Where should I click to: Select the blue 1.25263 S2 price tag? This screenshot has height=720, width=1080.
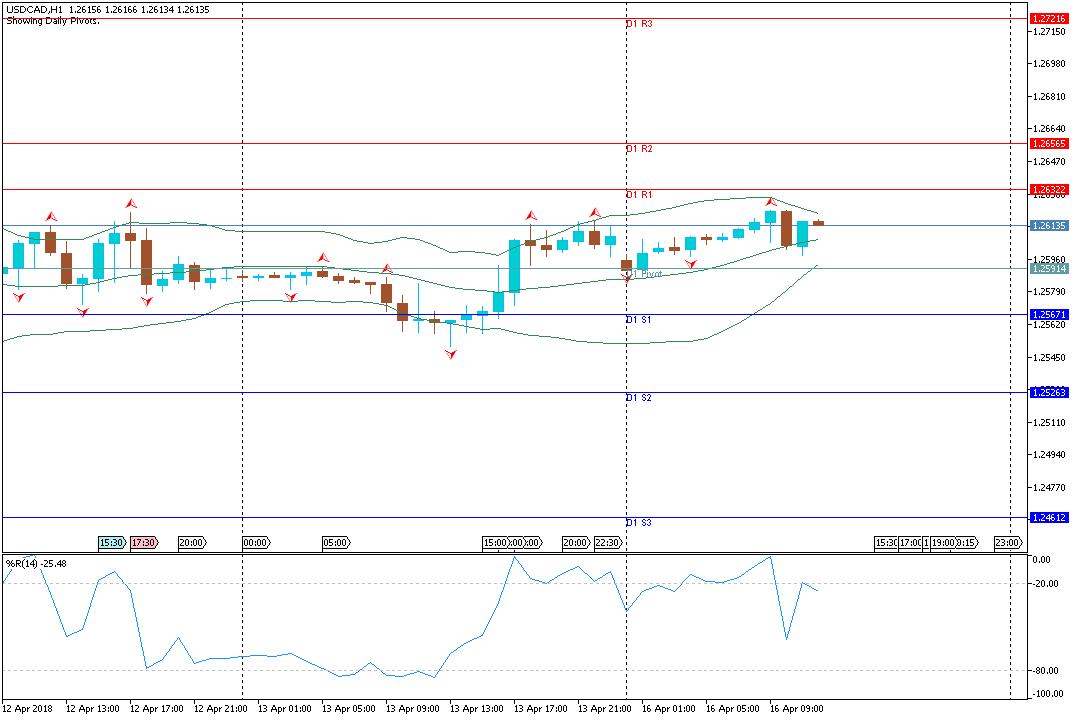click(x=1049, y=393)
